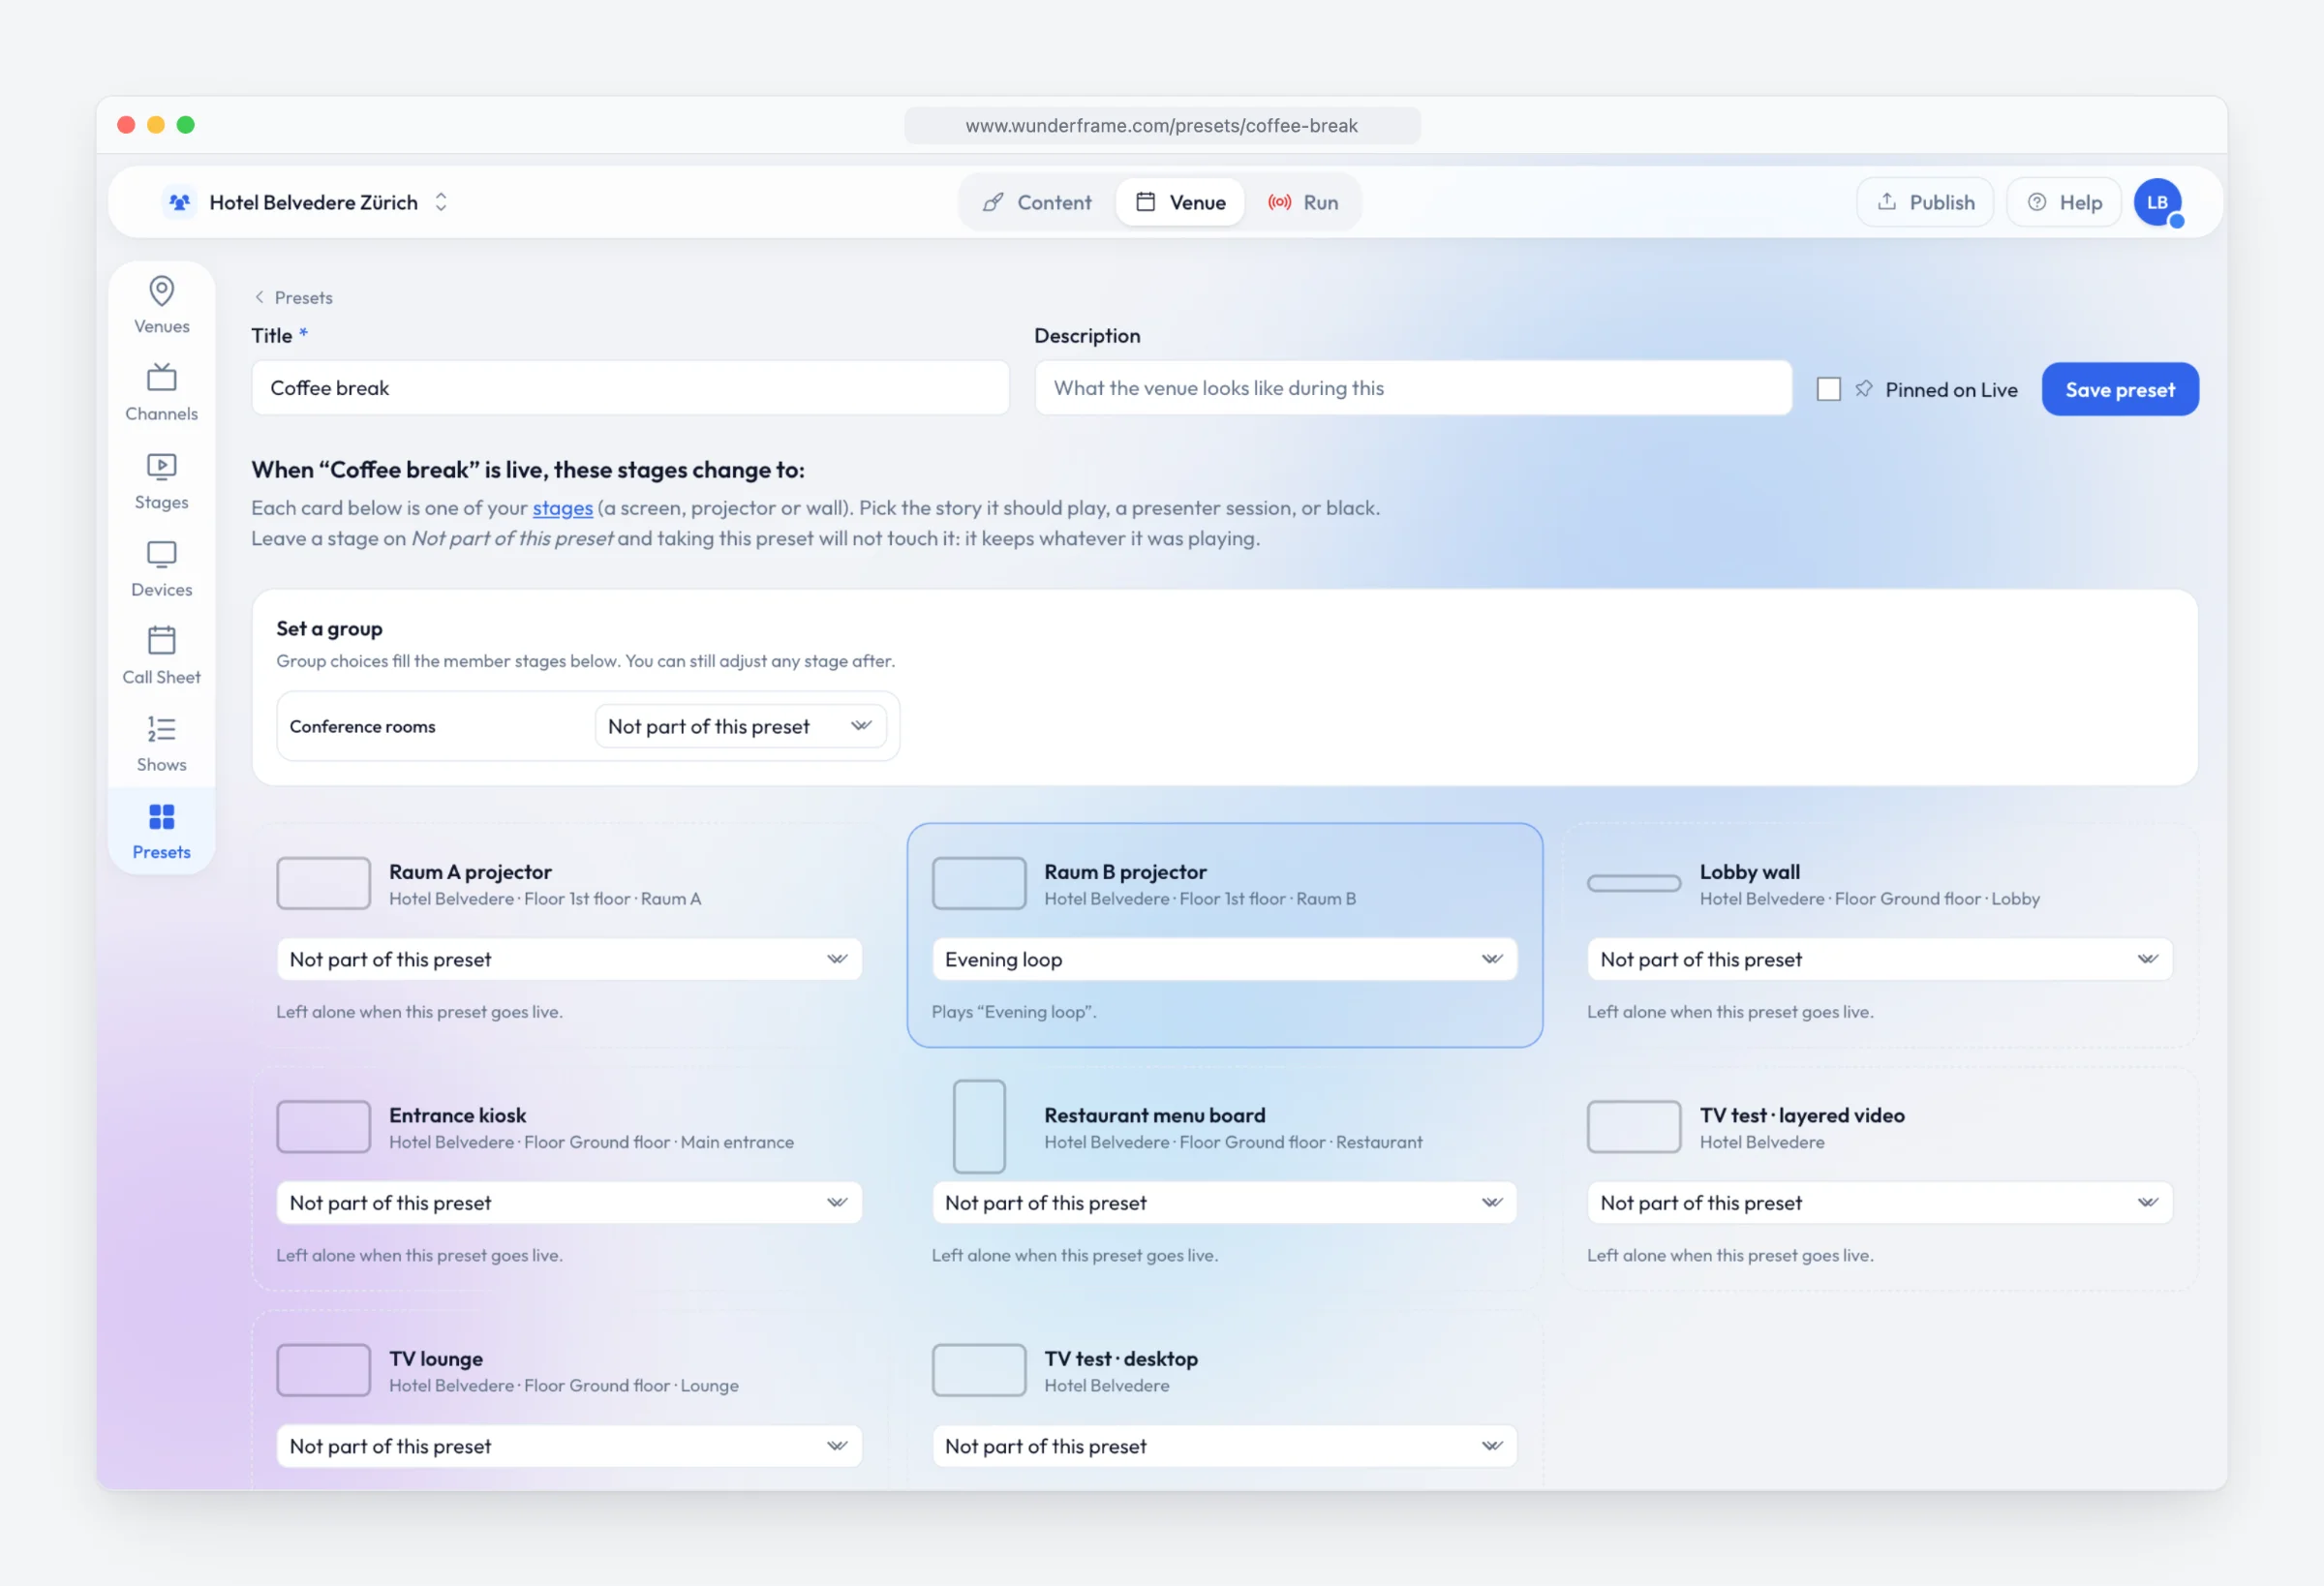Image resolution: width=2324 pixels, height=1586 pixels.
Task: Open the Restaurant menu board story dropdown
Action: [x=1224, y=1203]
